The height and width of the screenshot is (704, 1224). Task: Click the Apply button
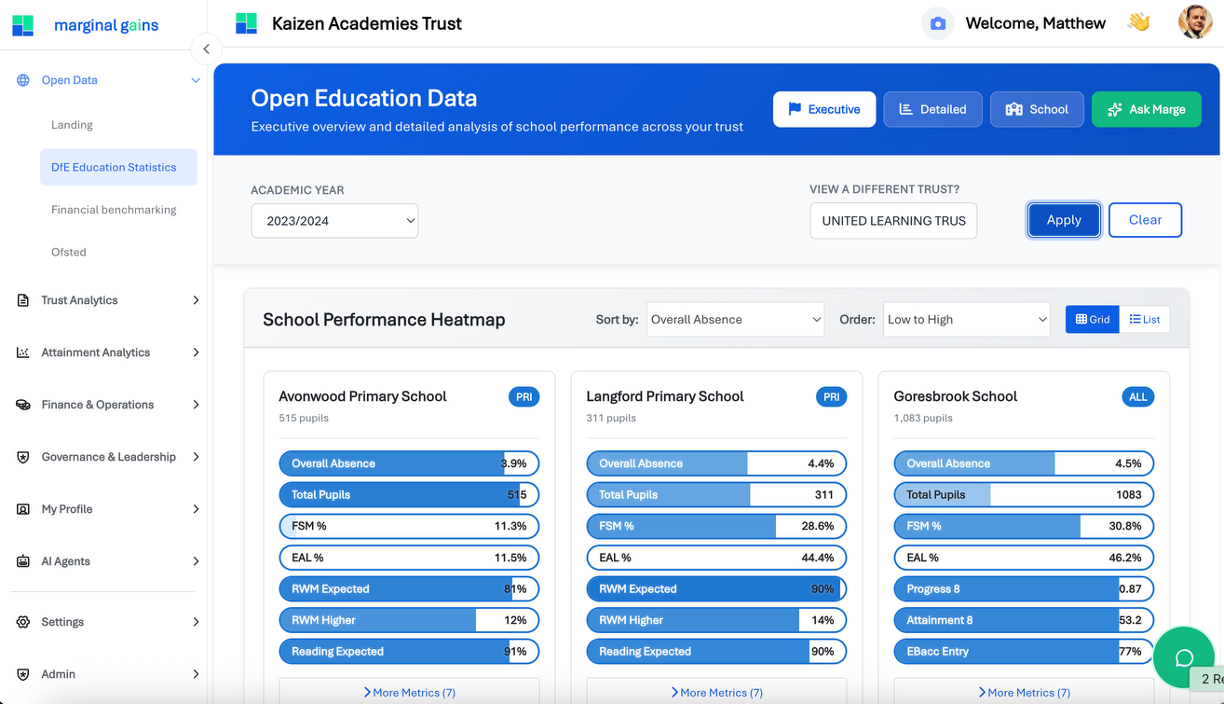coord(1063,220)
